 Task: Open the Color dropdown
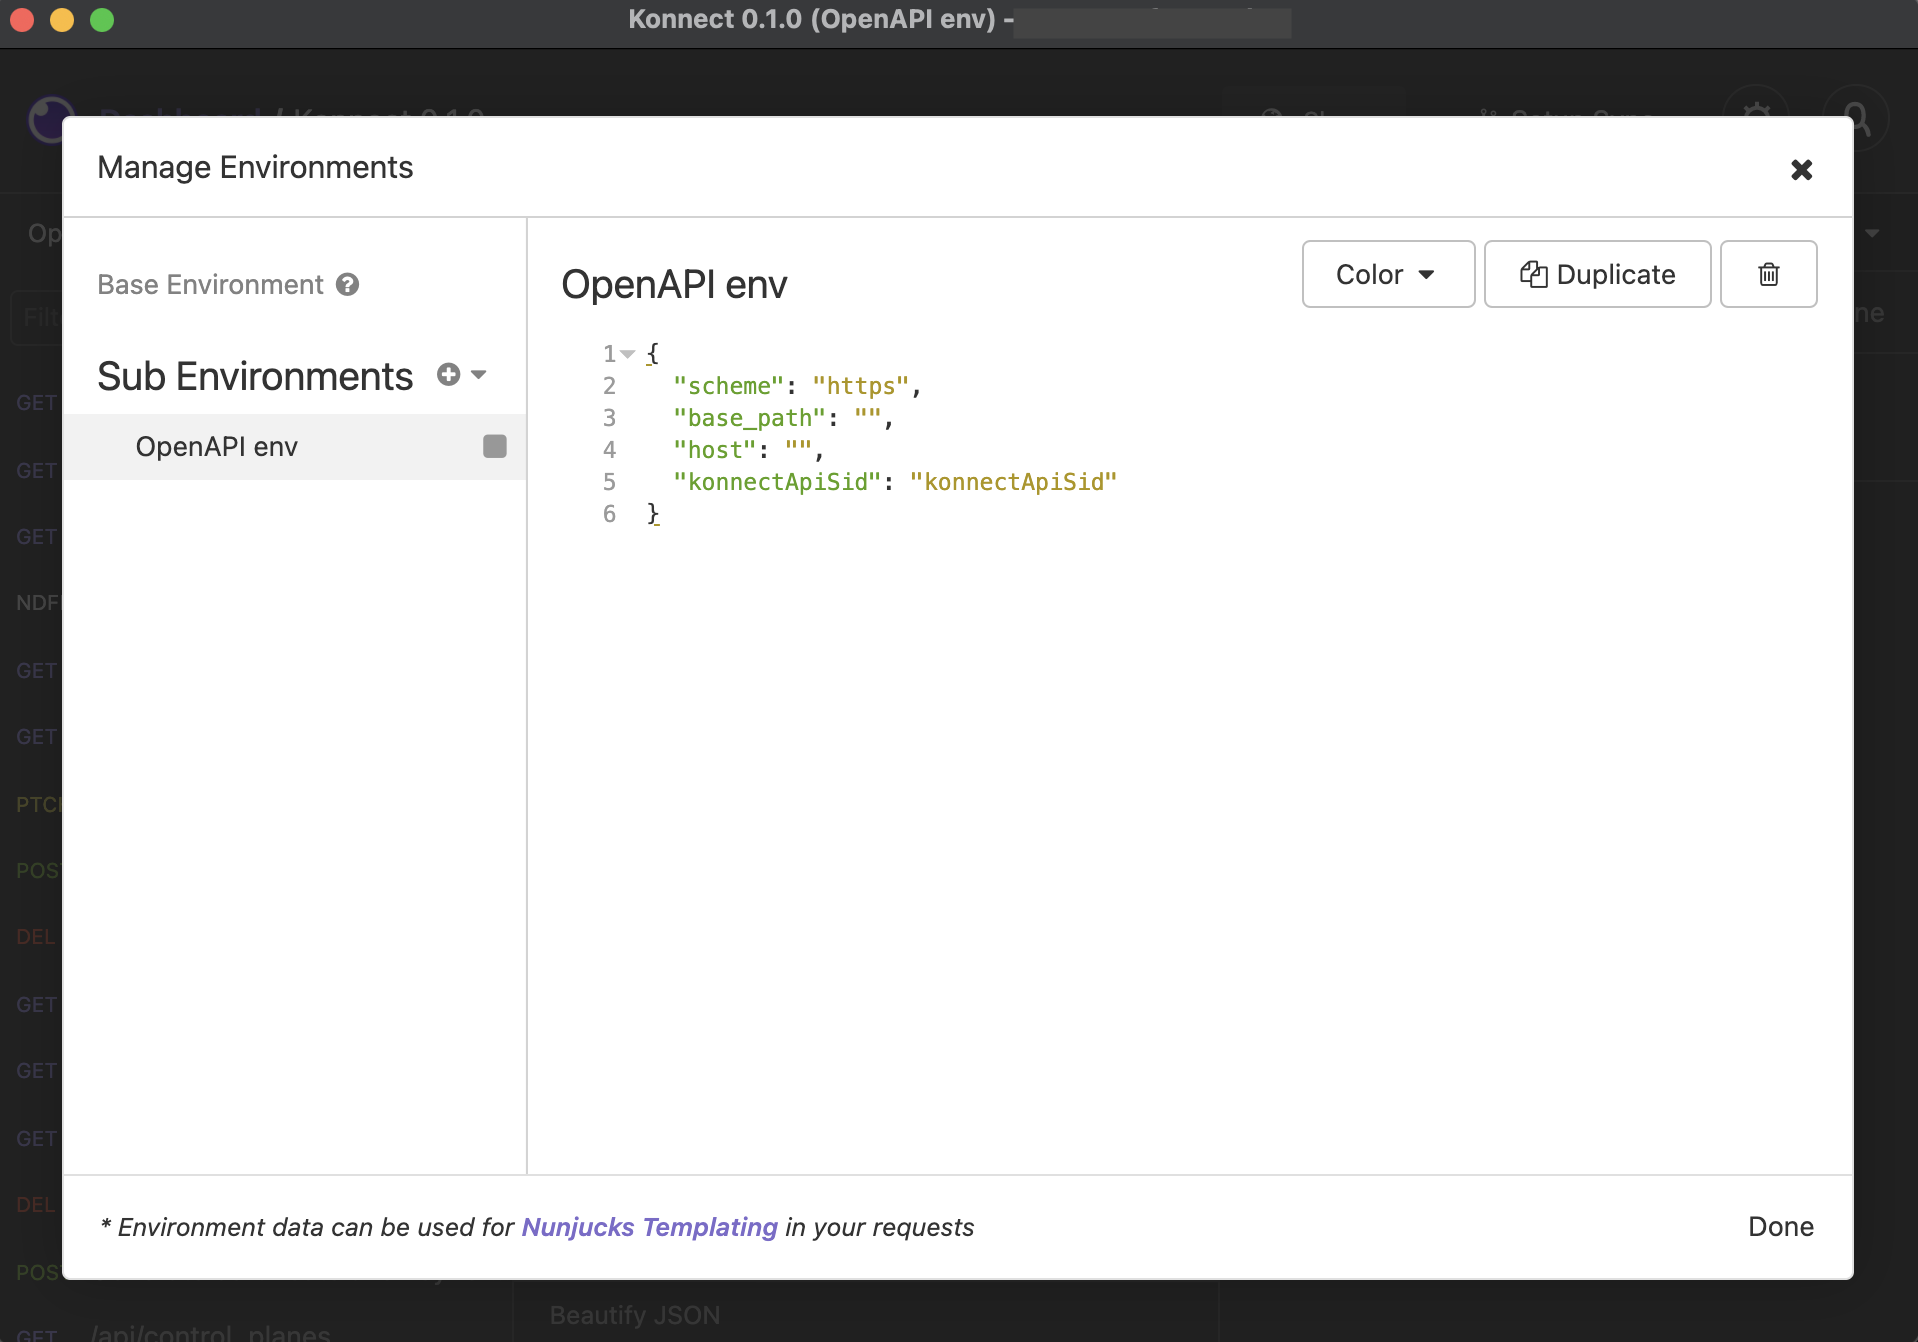click(1388, 273)
